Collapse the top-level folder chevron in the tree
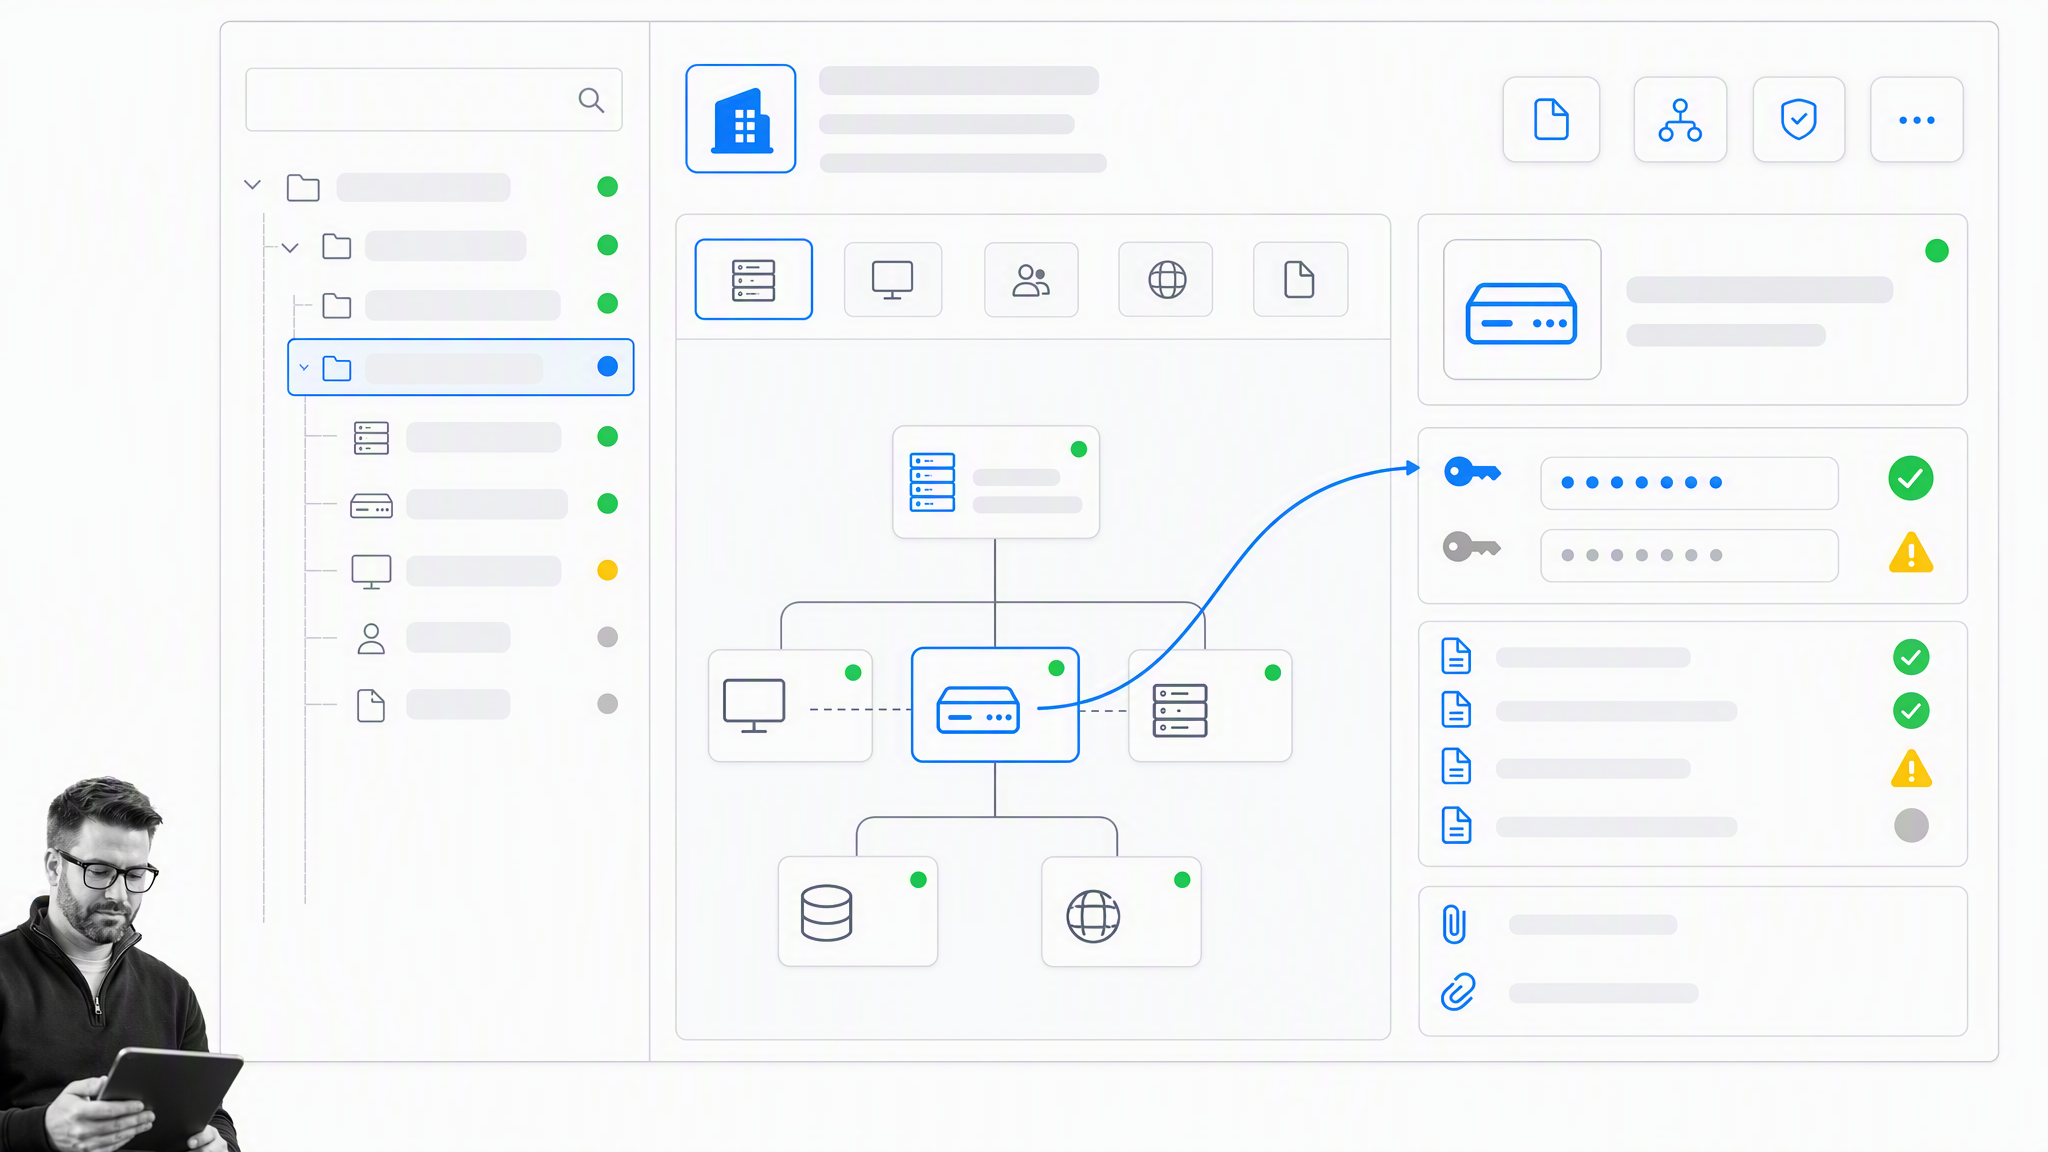 pos(253,185)
